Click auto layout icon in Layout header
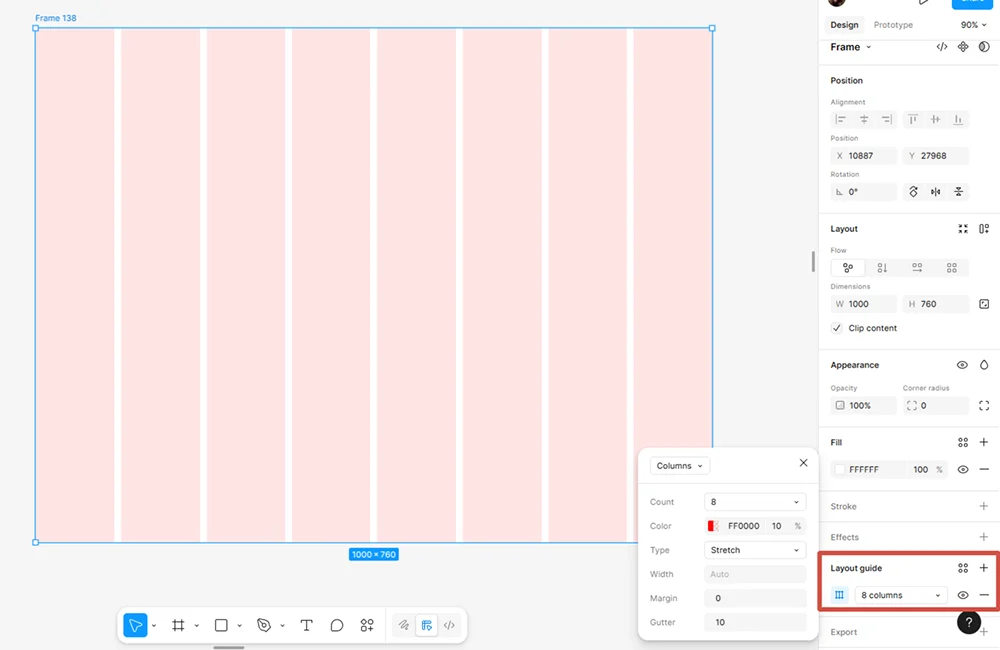This screenshot has height=650, width=1000. (984, 228)
